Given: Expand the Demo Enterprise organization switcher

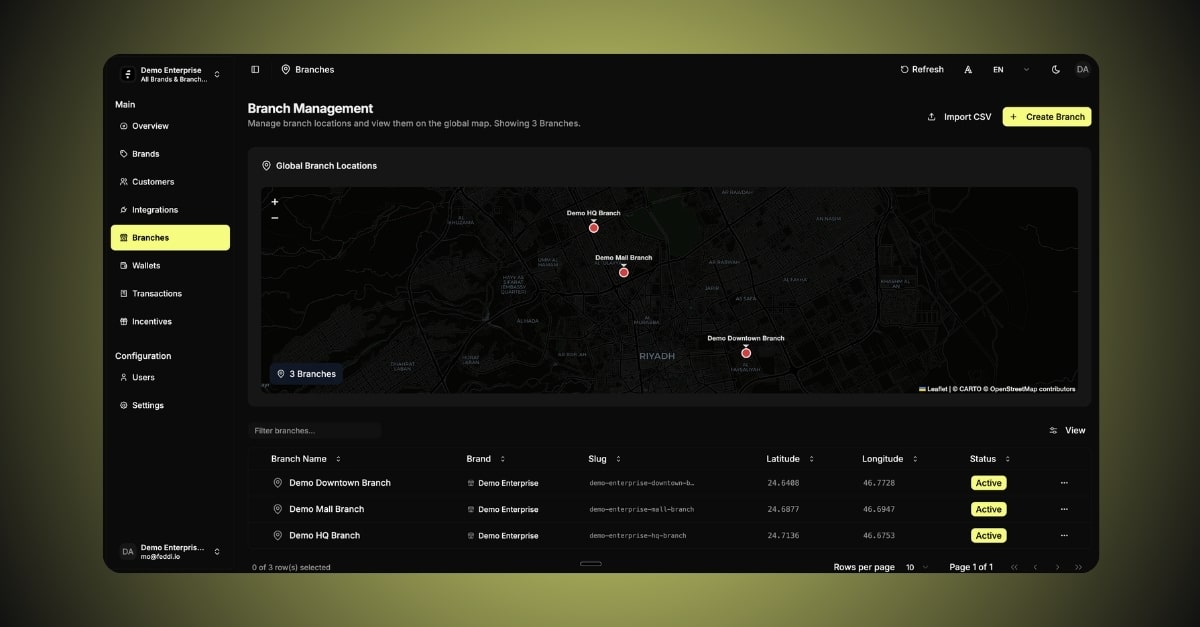Looking at the screenshot, I should point(170,75).
